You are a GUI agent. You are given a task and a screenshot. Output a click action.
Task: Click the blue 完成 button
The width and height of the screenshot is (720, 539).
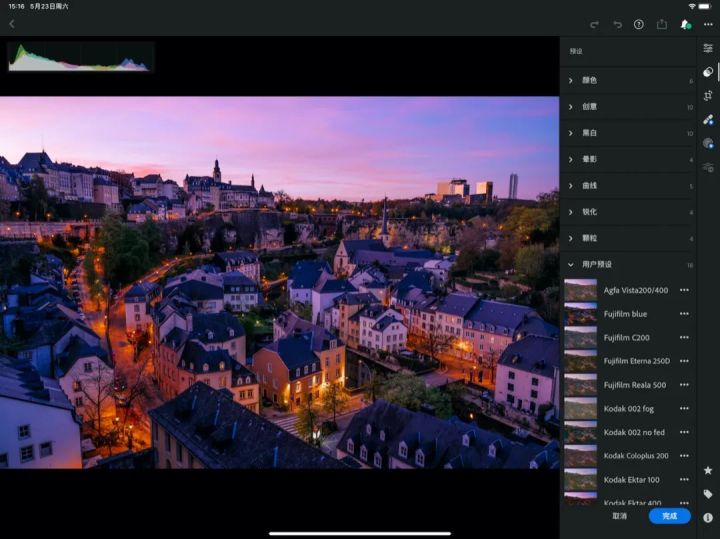(669, 516)
